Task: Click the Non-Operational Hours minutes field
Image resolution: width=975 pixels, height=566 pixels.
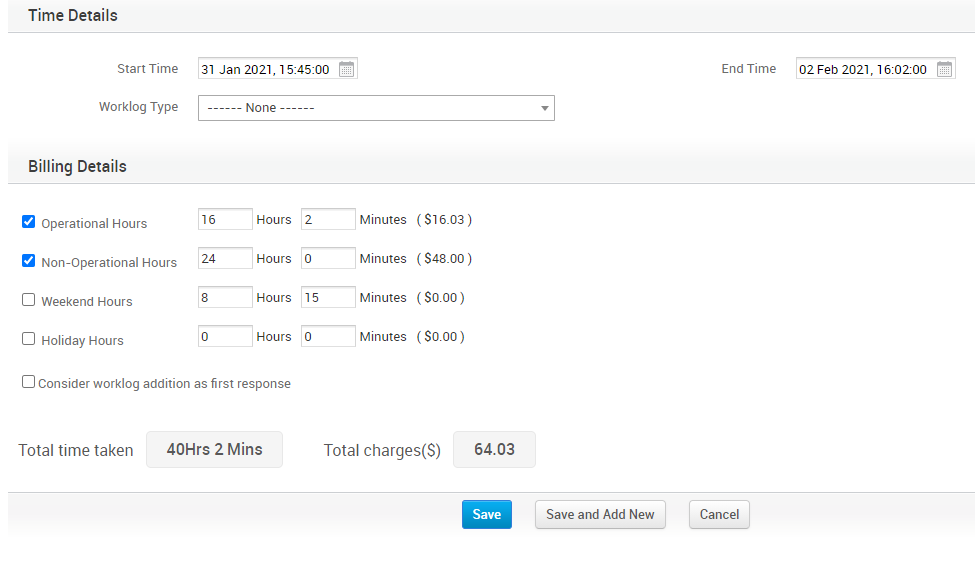Action: pyautogui.click(x=328, y=258)
